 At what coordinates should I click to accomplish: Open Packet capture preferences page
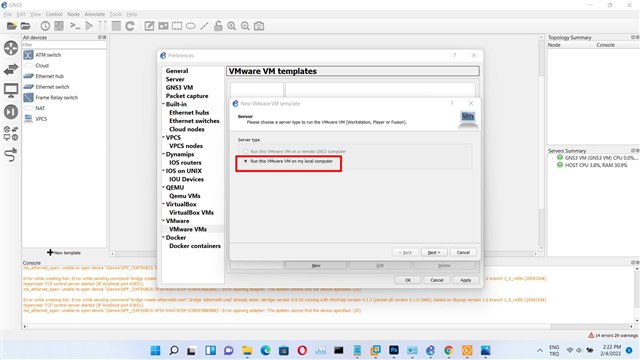(187, 96)
